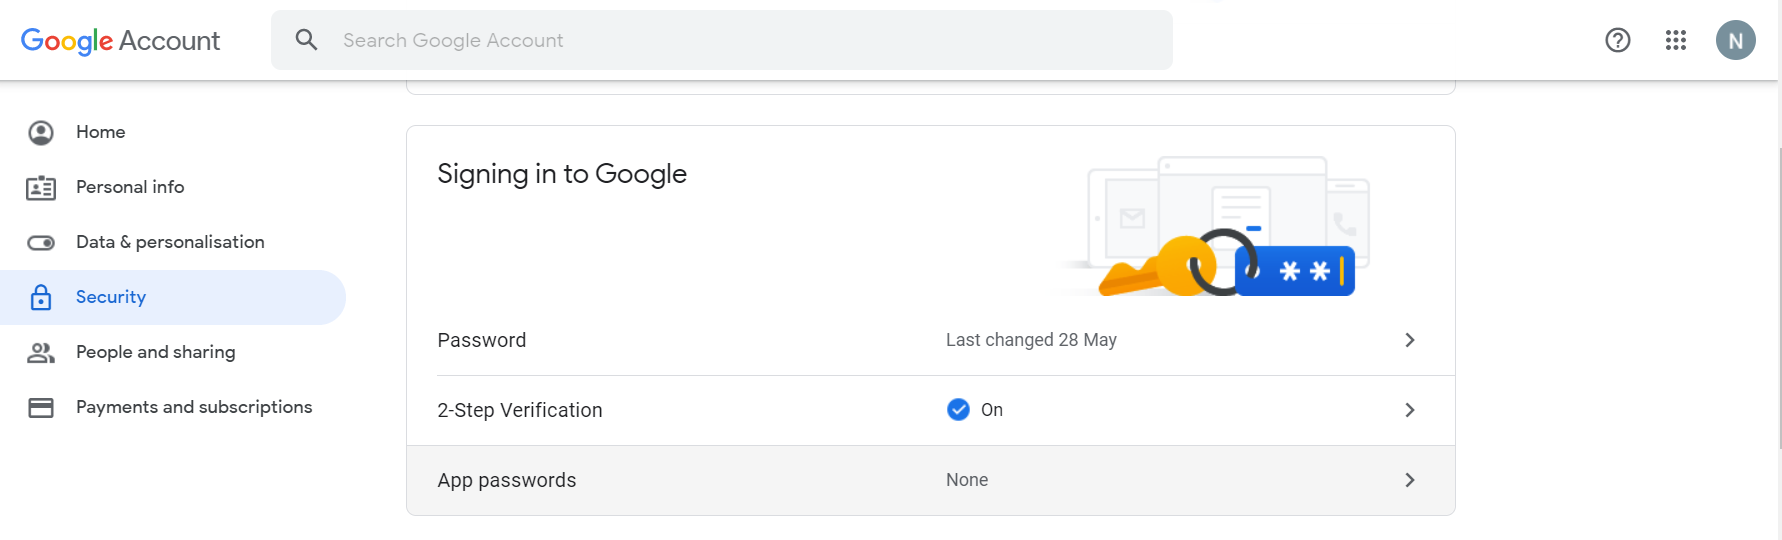Expand the App passwords row chevron
The width and height of the screenshot is (1782, 540).
pyautogui.click(x=1409, y=480)
